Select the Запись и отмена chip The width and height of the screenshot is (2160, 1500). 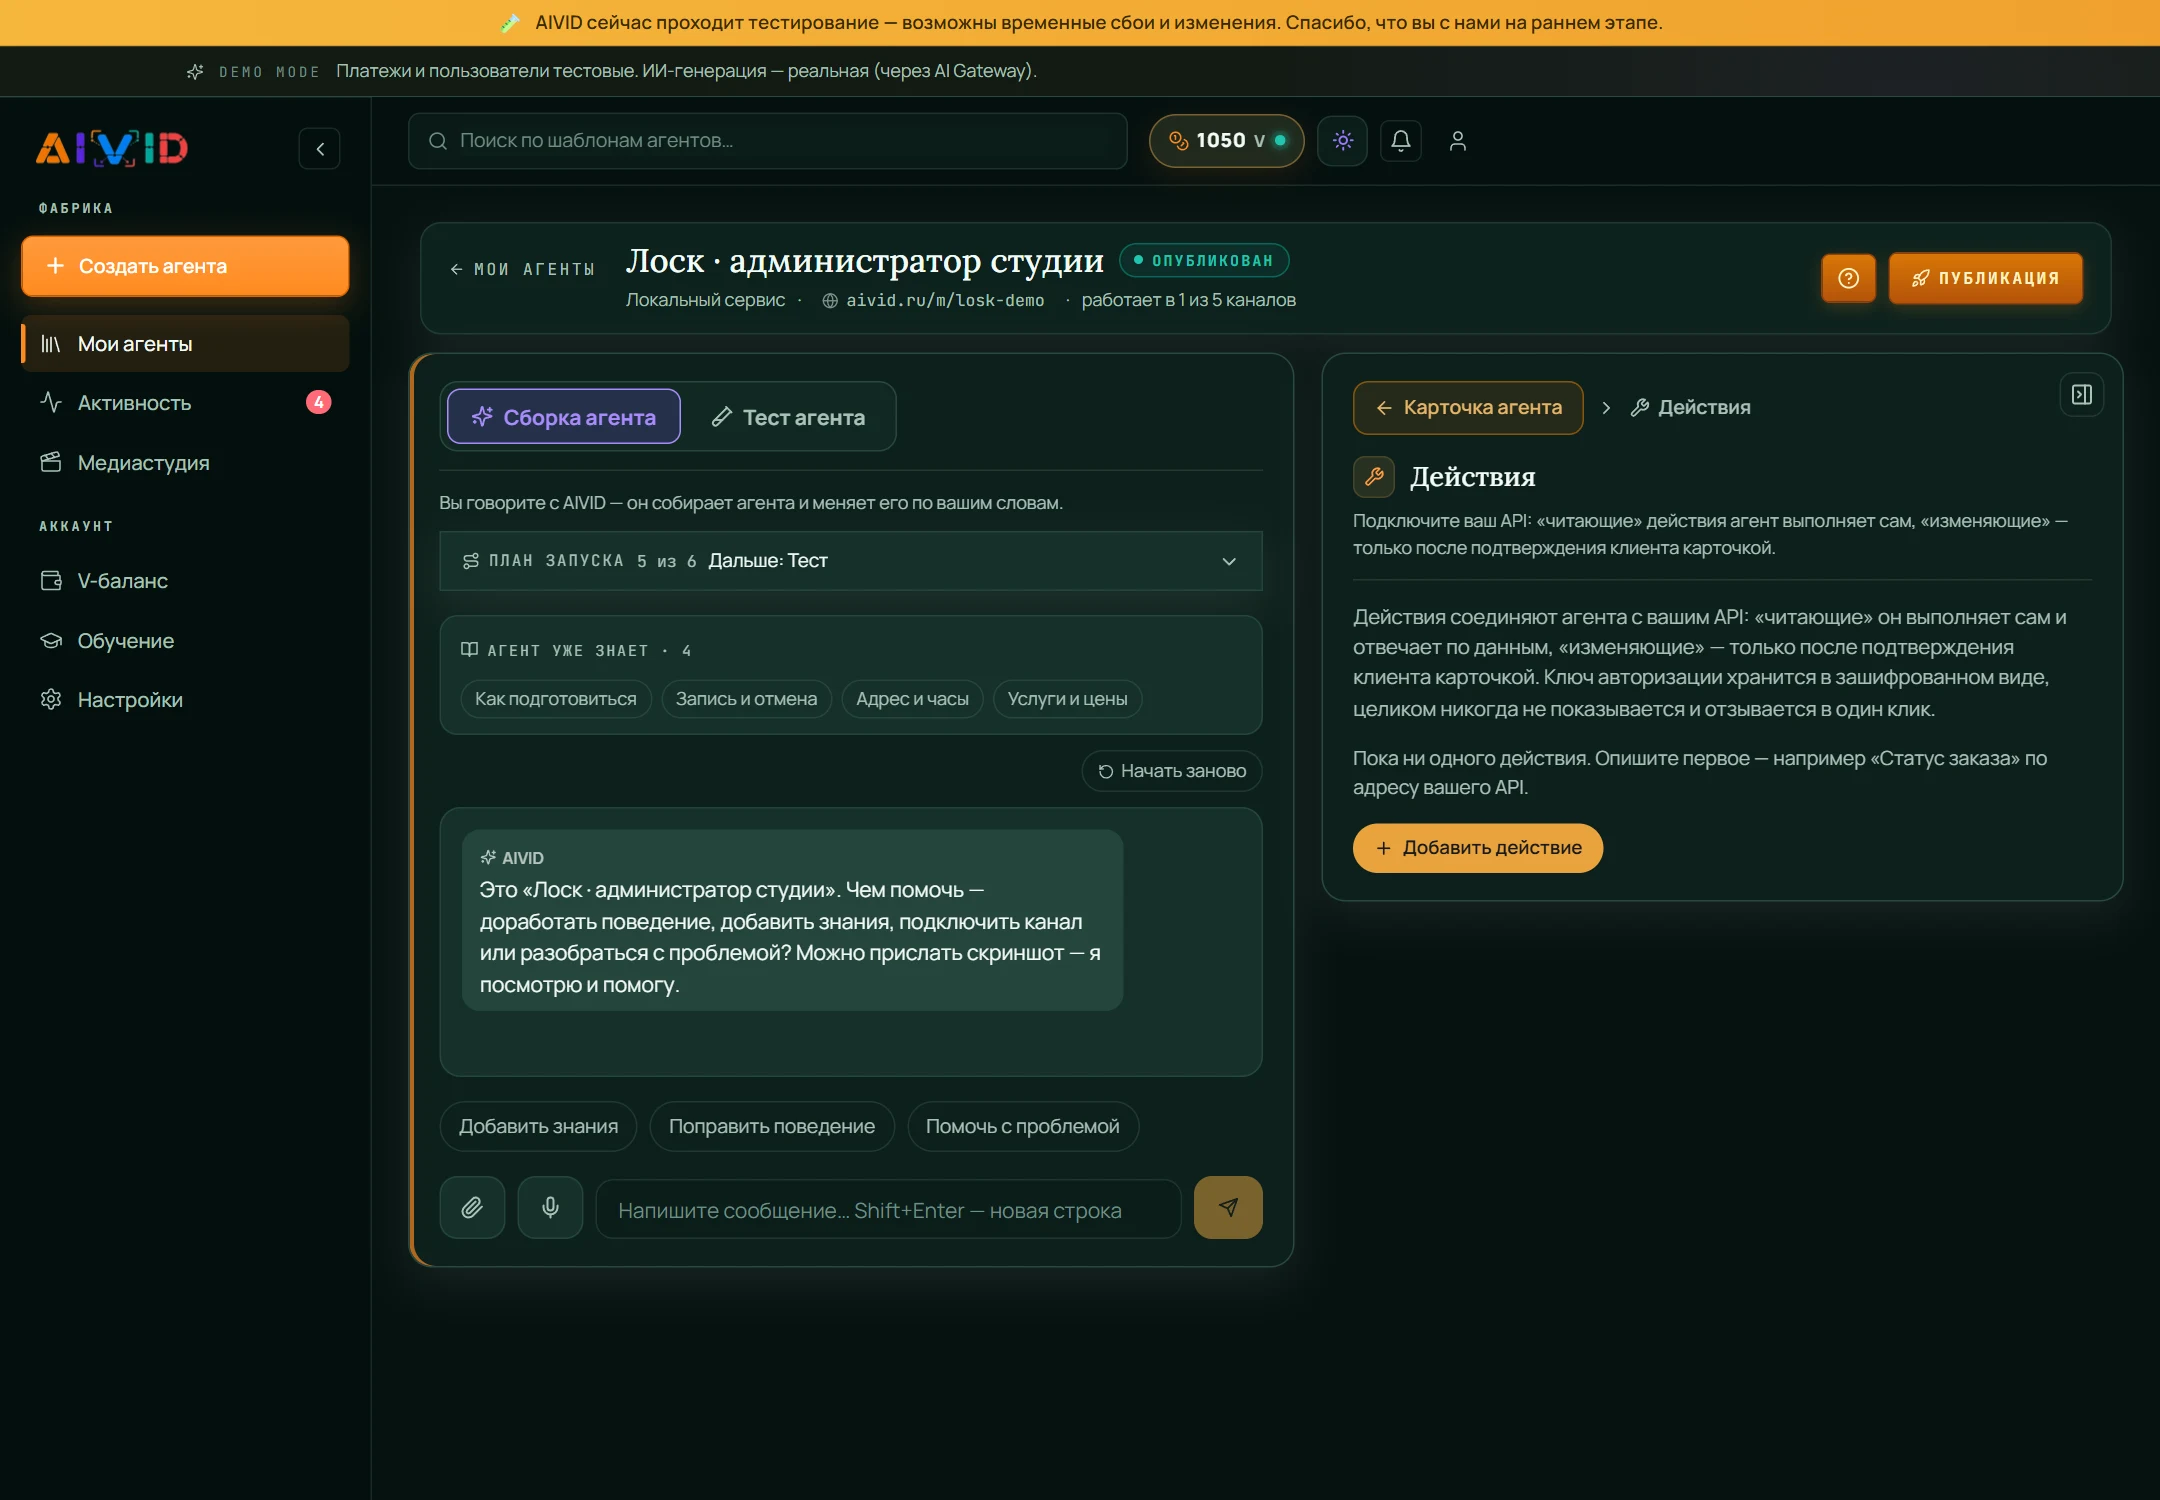point(746,699)
